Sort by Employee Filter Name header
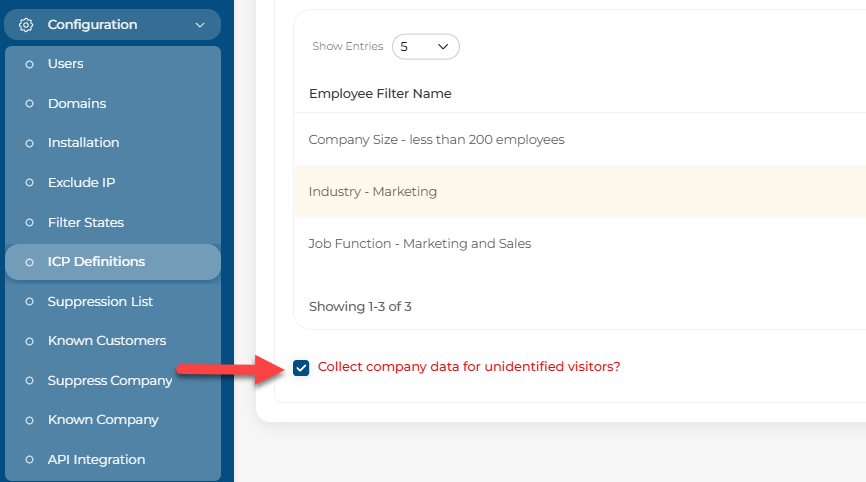The width and height of the screenshot is (866, 482). point(380,94)
